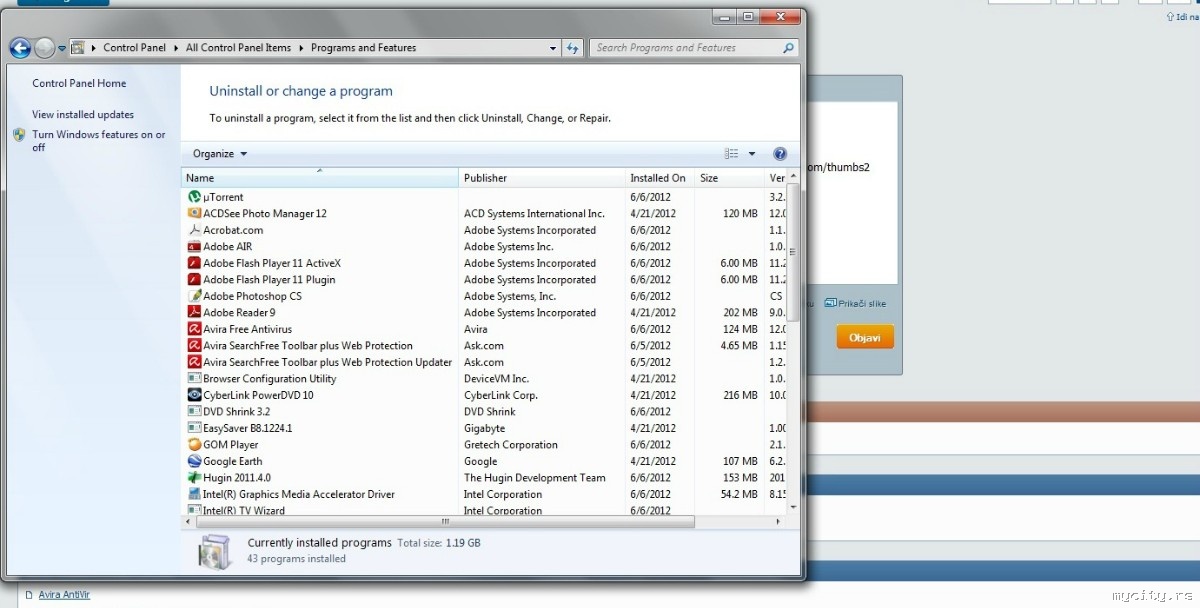Select Adobe Flash Player 11 ActiveX icon
This screenshot has width=1200, height=608.
pyautogui.click(x=195, y=263)
